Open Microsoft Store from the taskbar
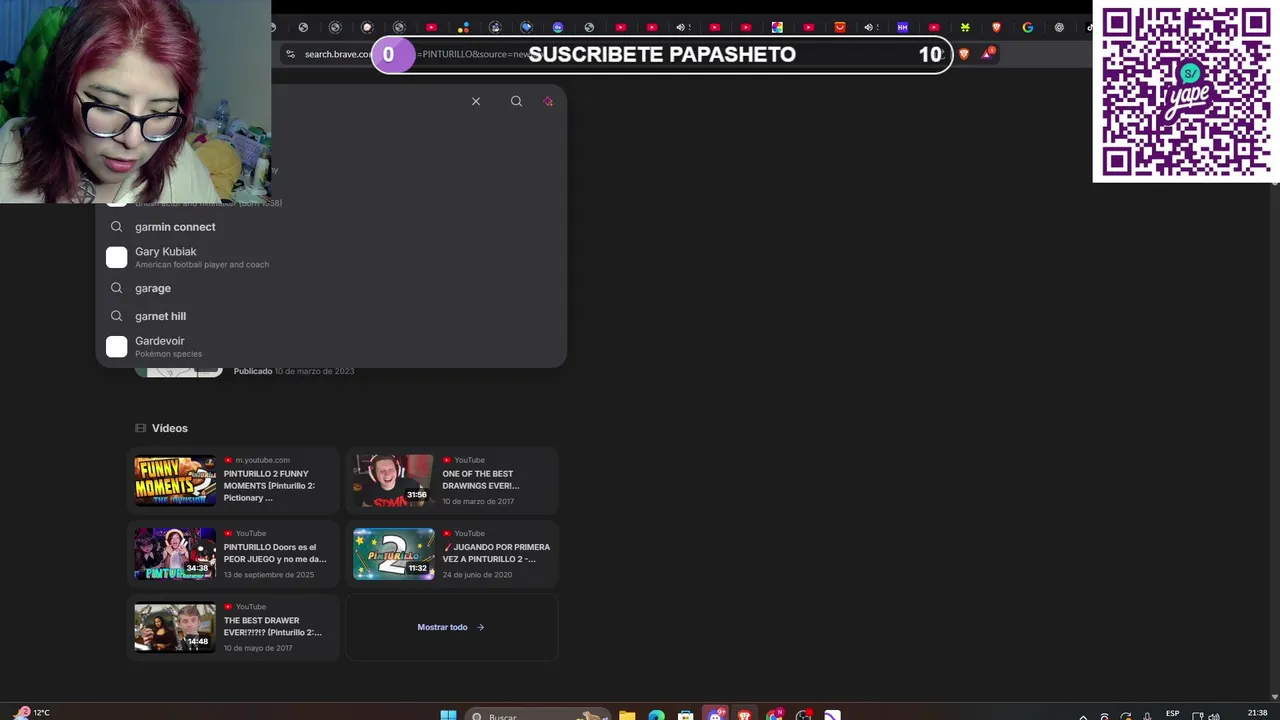 tap(686, 715)
